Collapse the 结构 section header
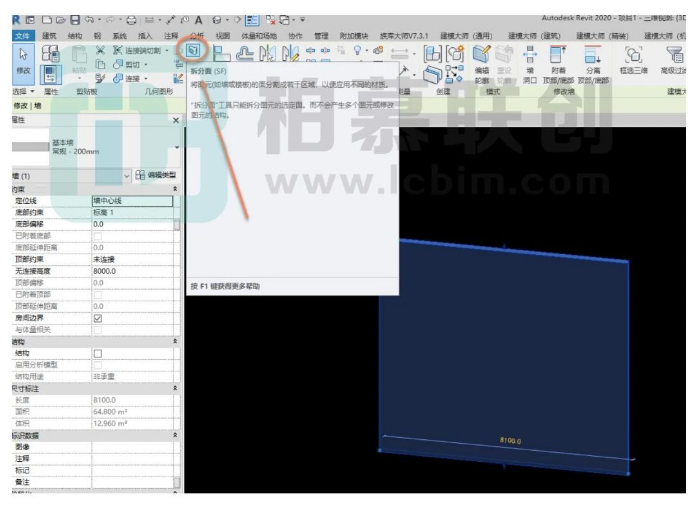The width and height of the screenshot is (688, 507). pyautogui.click(x=175, y=341)
